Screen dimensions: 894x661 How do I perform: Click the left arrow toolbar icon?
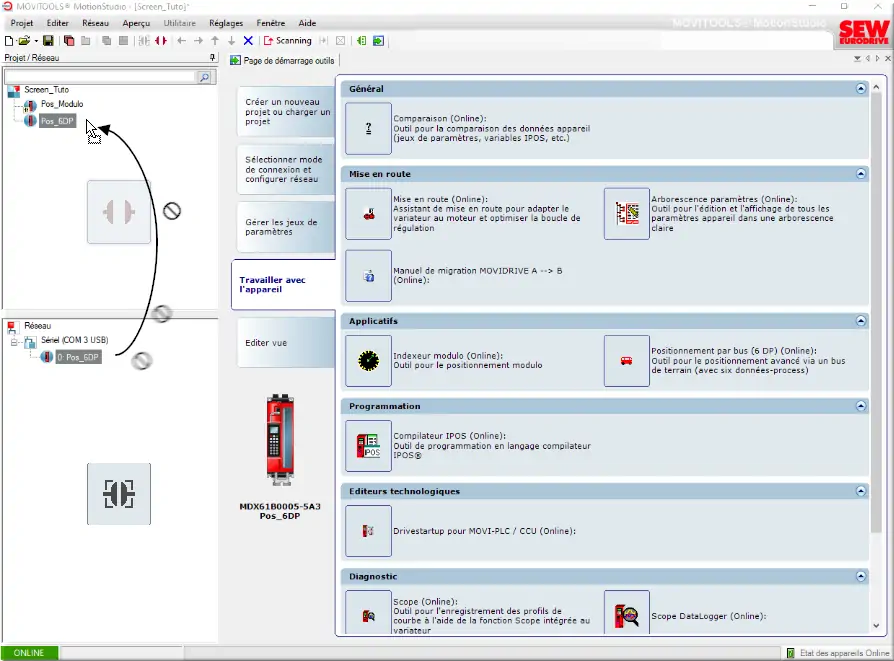[x=182, y=41]
